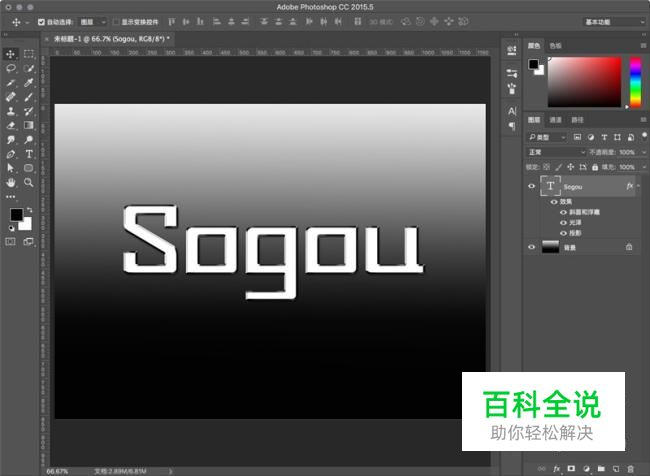Screen dimensions: 650x476
Task: Select the Pen tool
Action: [x=10, y=154]
